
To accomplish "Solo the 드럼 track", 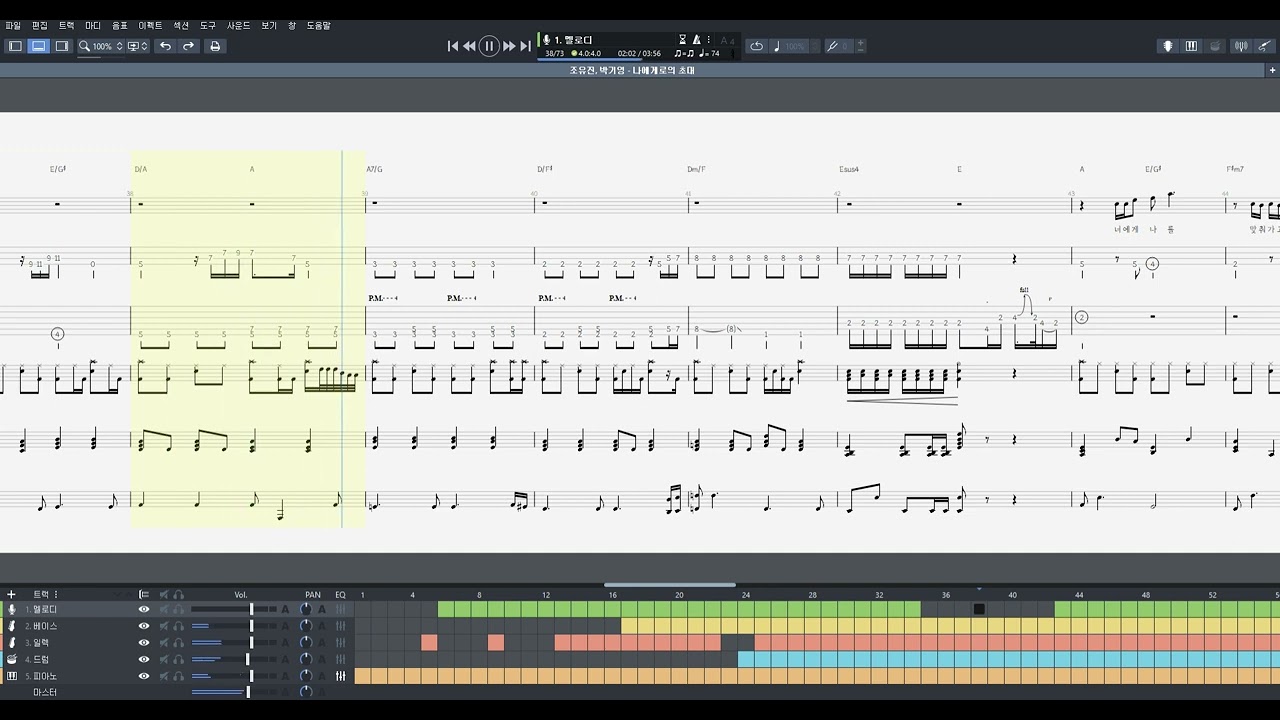I will (178, 660).
